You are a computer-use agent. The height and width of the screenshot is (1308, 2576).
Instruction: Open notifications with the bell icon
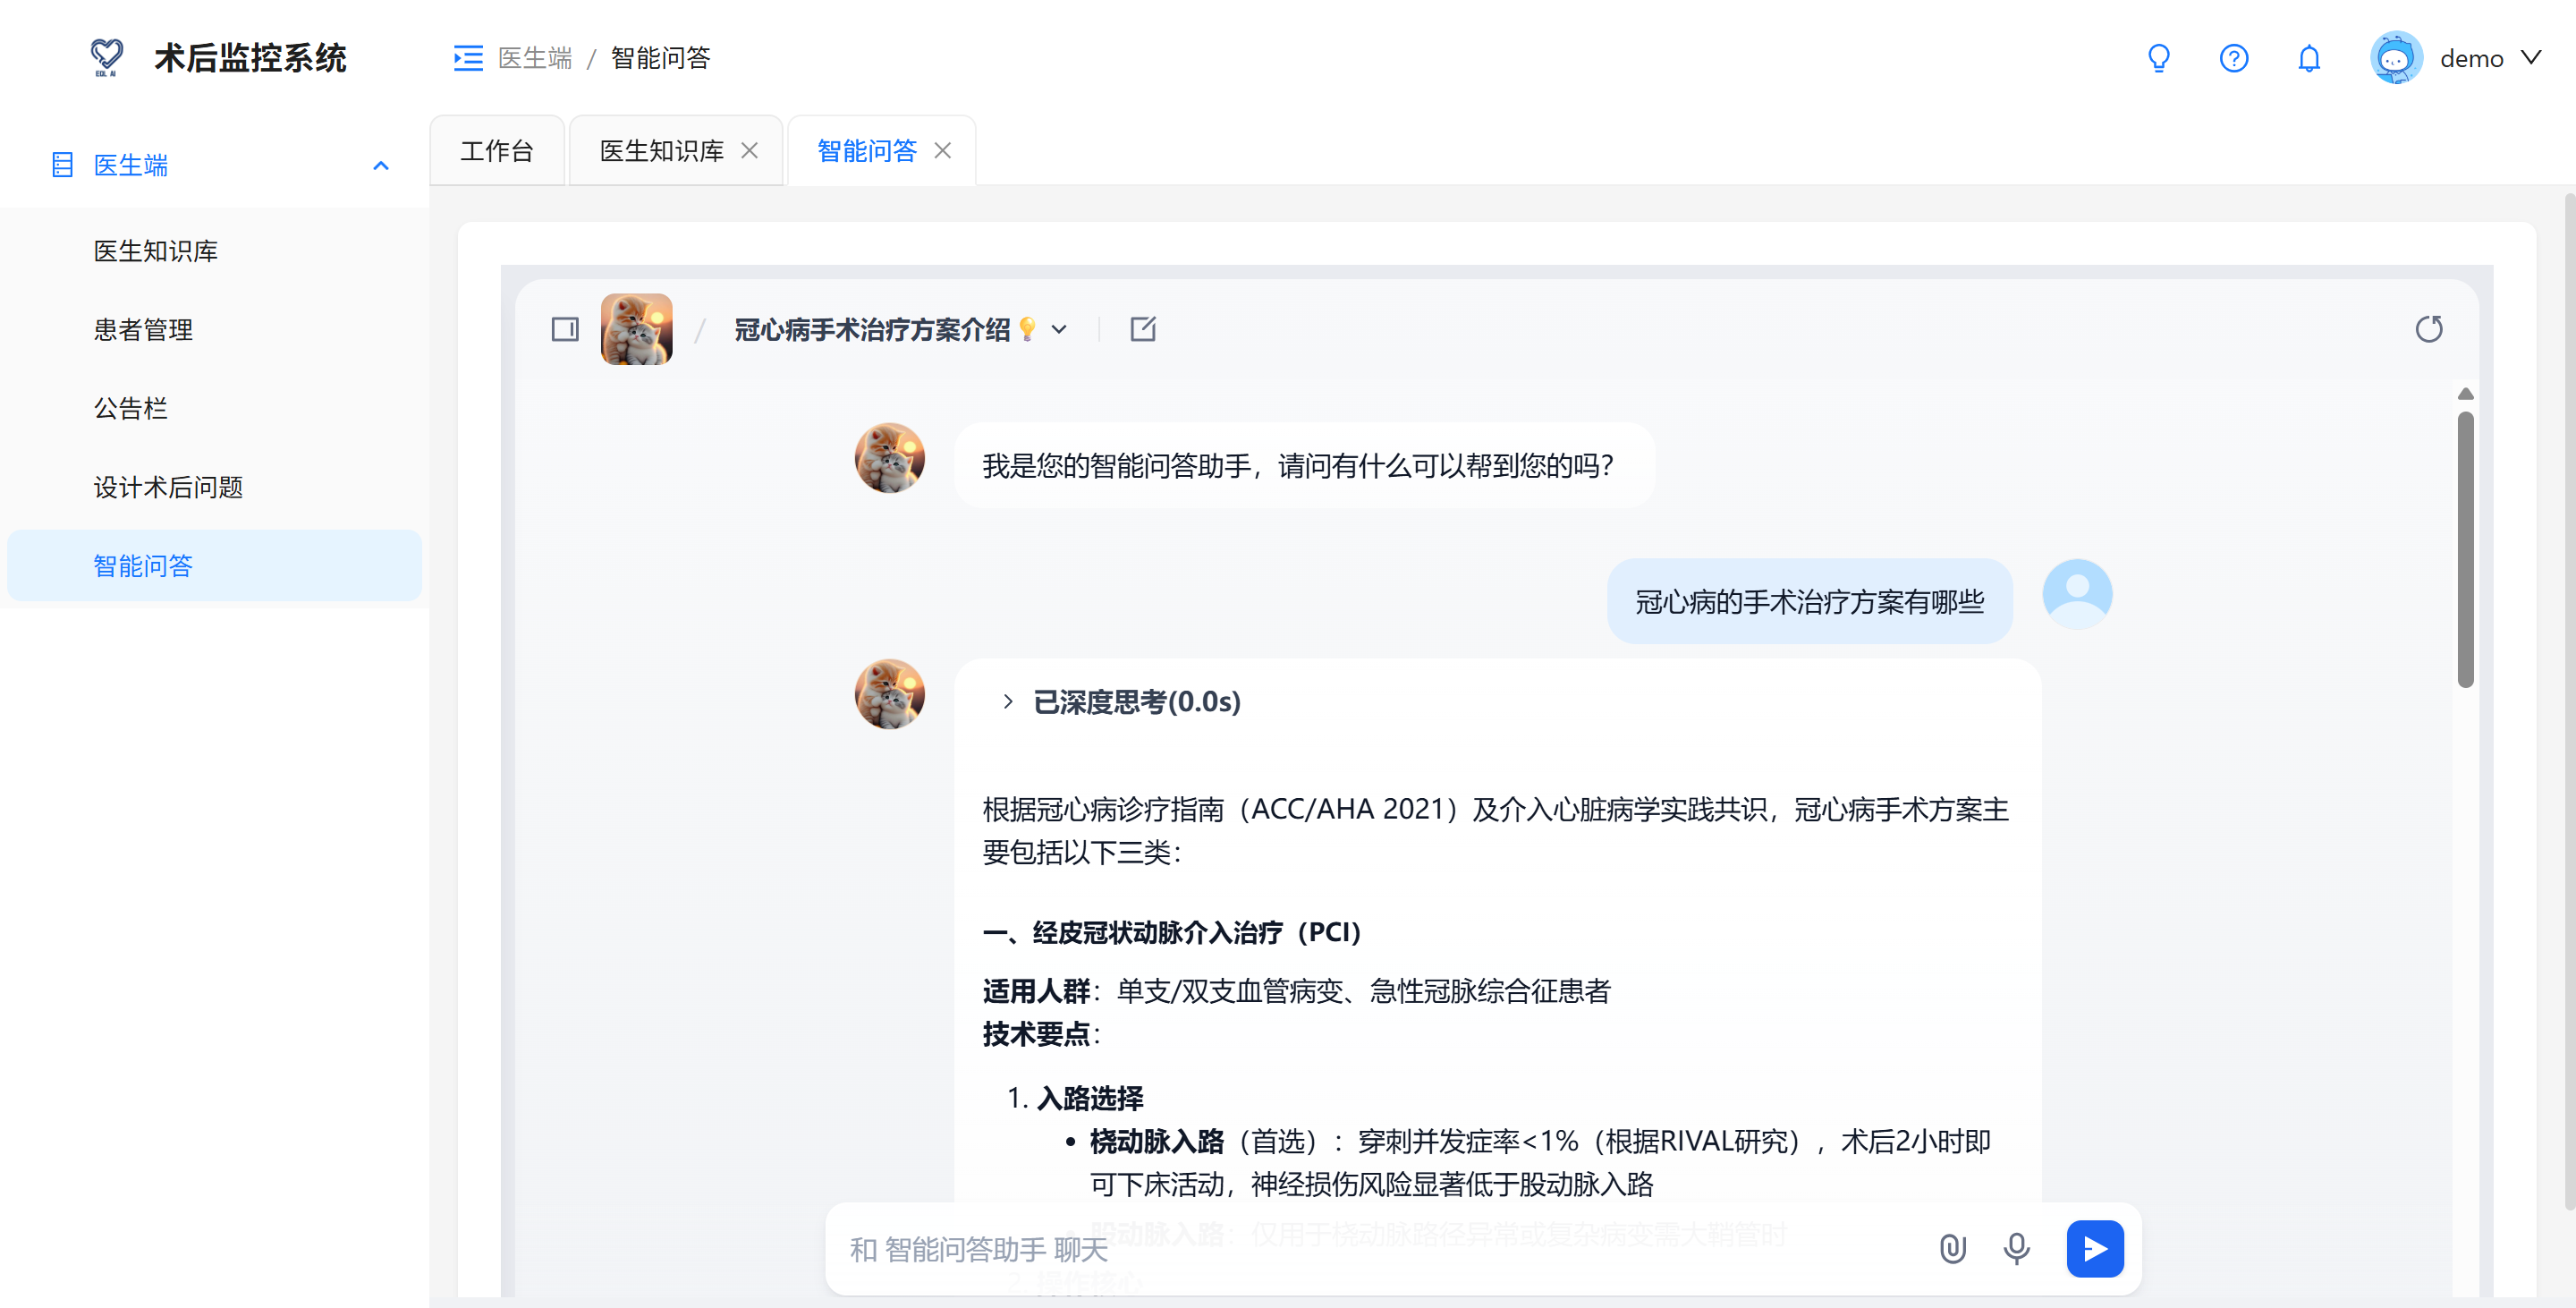pos(2308,58)
